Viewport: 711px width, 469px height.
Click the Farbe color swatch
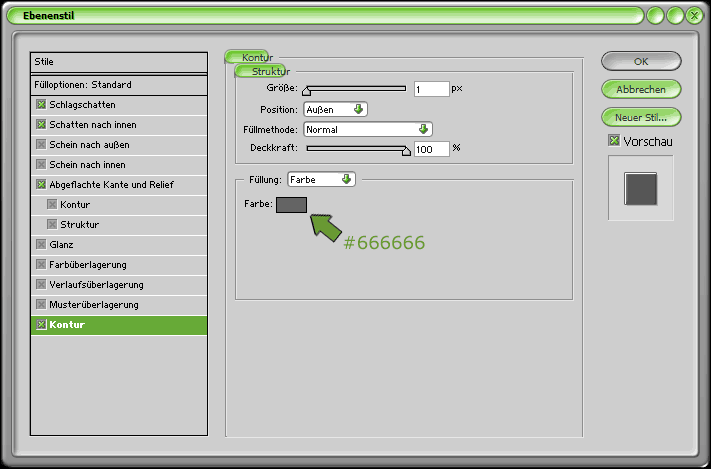pos(292,205)
